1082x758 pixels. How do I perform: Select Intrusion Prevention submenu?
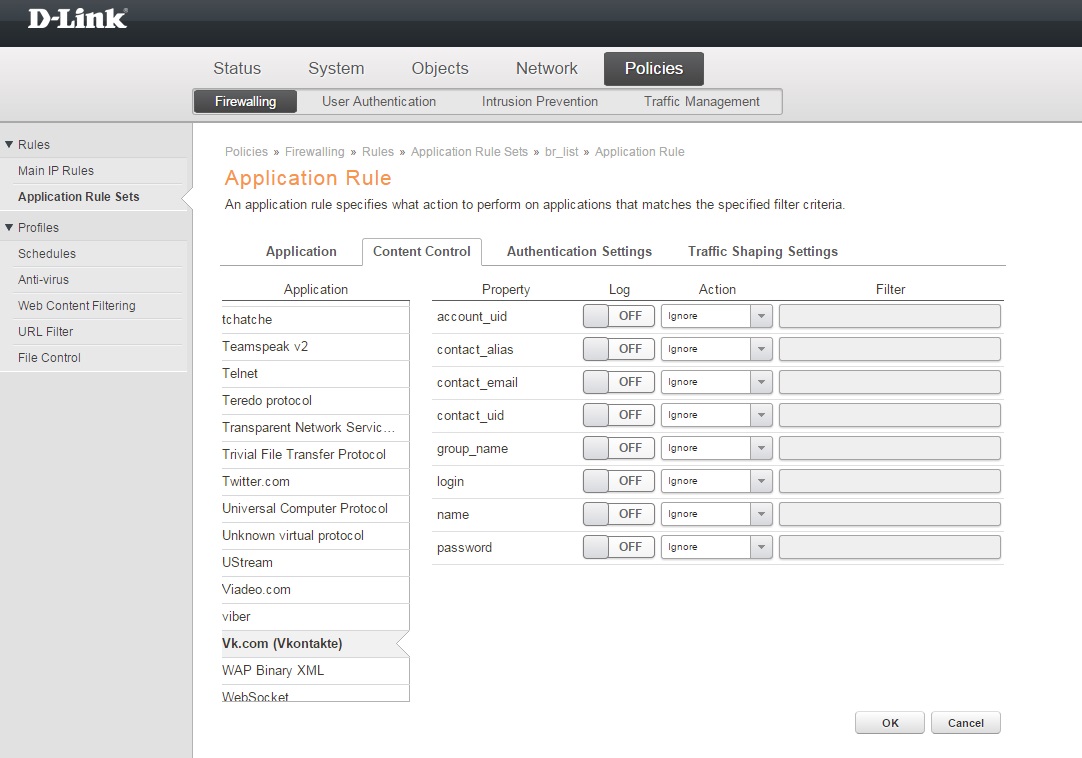point(539,102)
